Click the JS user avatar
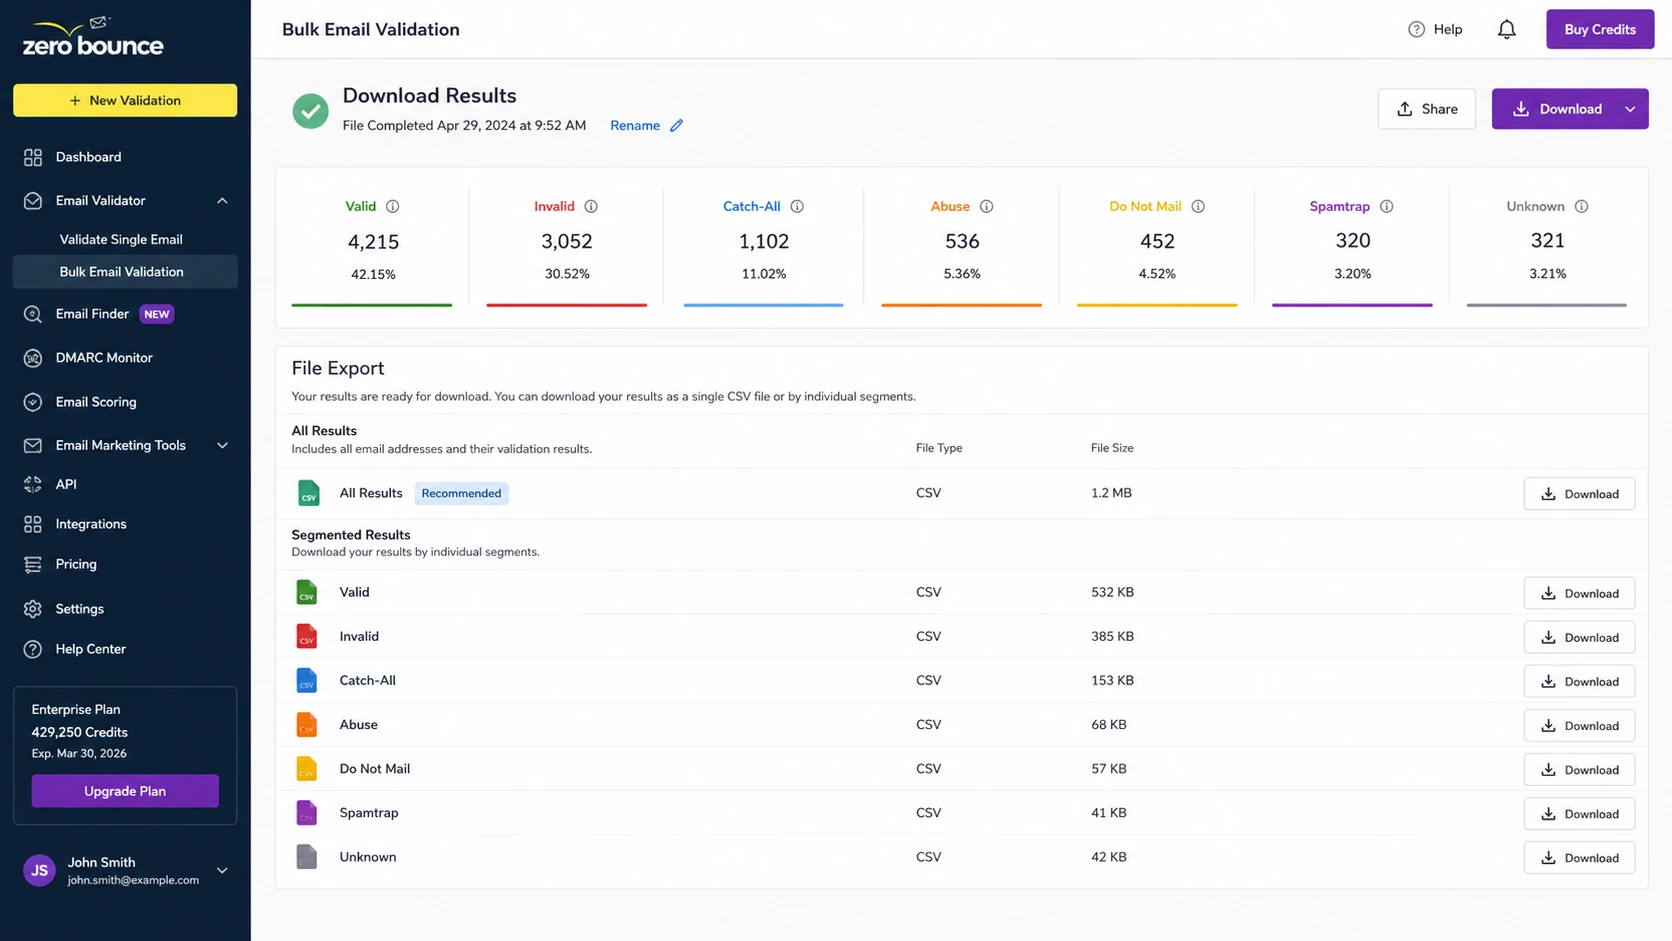The image size is (1672, 941). click(39, 871)
